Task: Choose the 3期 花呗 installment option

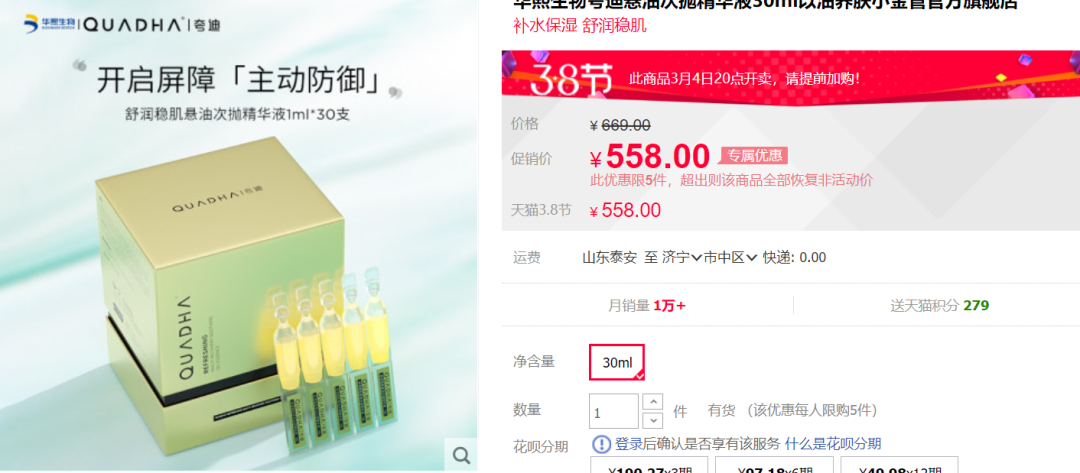Action: point(649,465)
